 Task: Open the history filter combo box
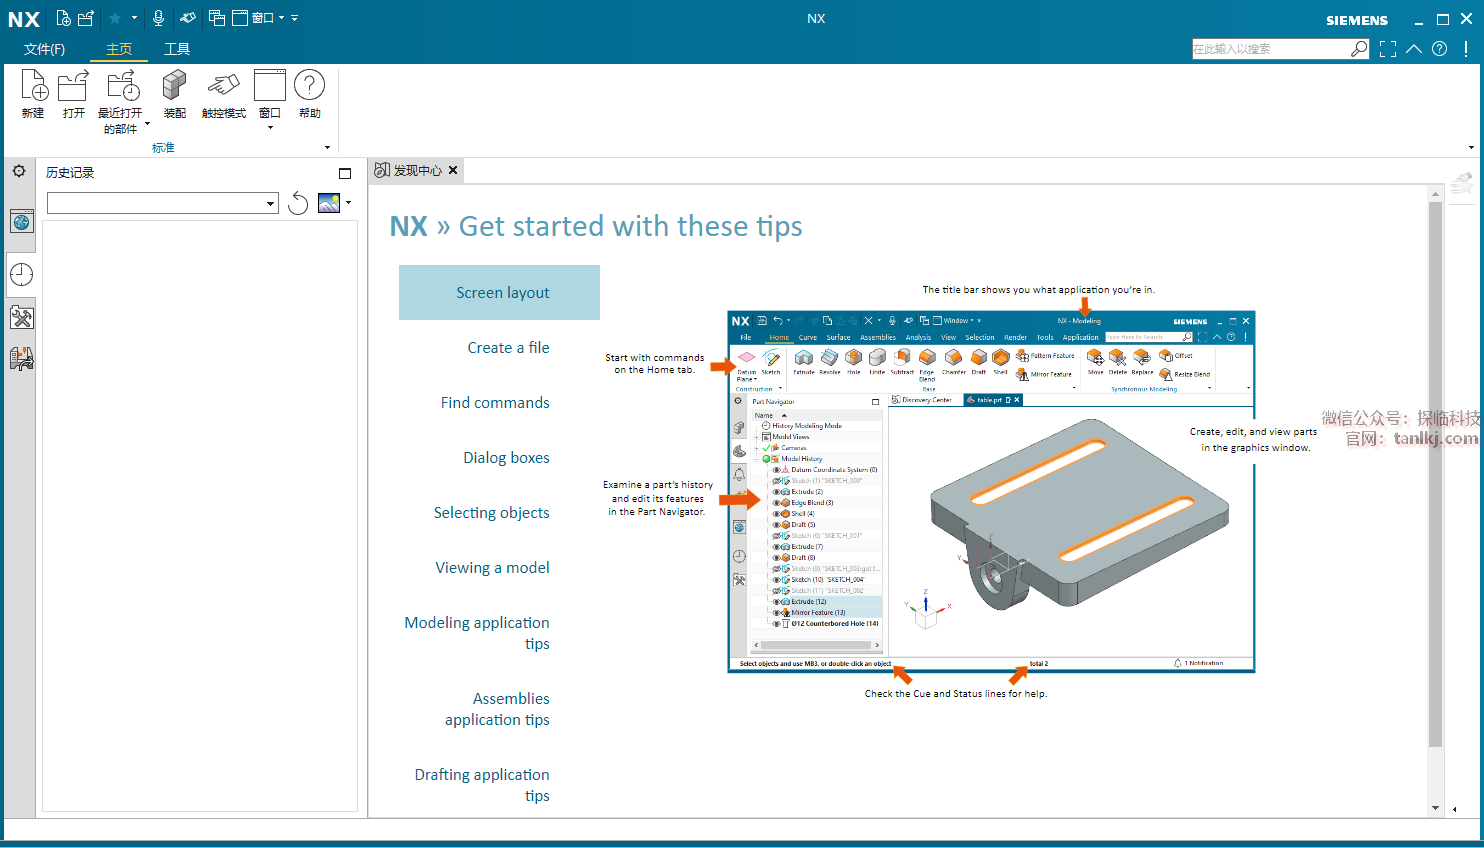(162, 204)
